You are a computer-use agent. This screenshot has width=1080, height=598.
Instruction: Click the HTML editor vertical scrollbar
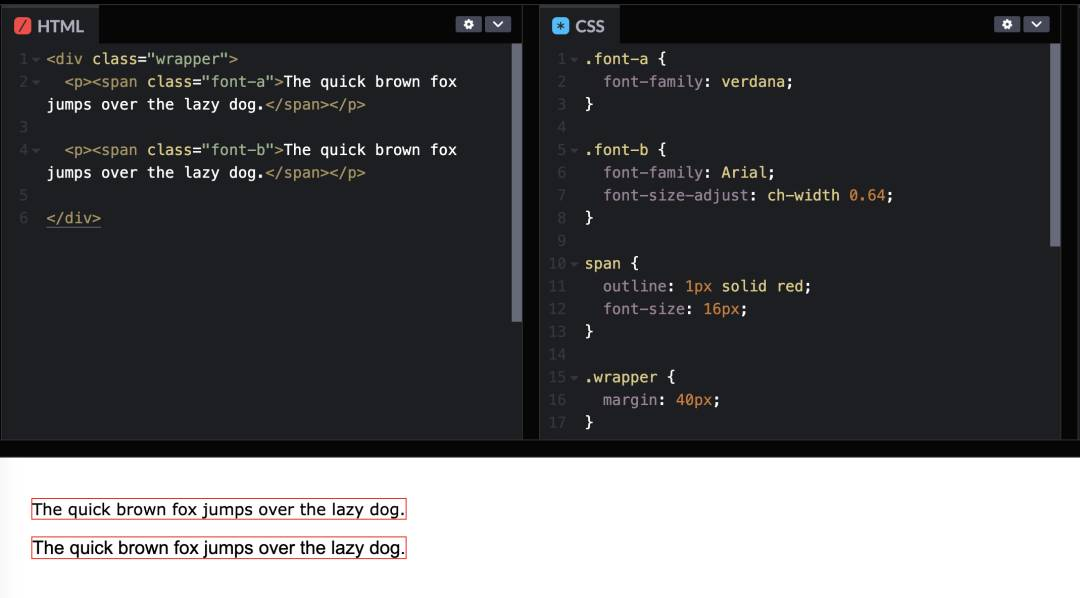coord(517,183)
